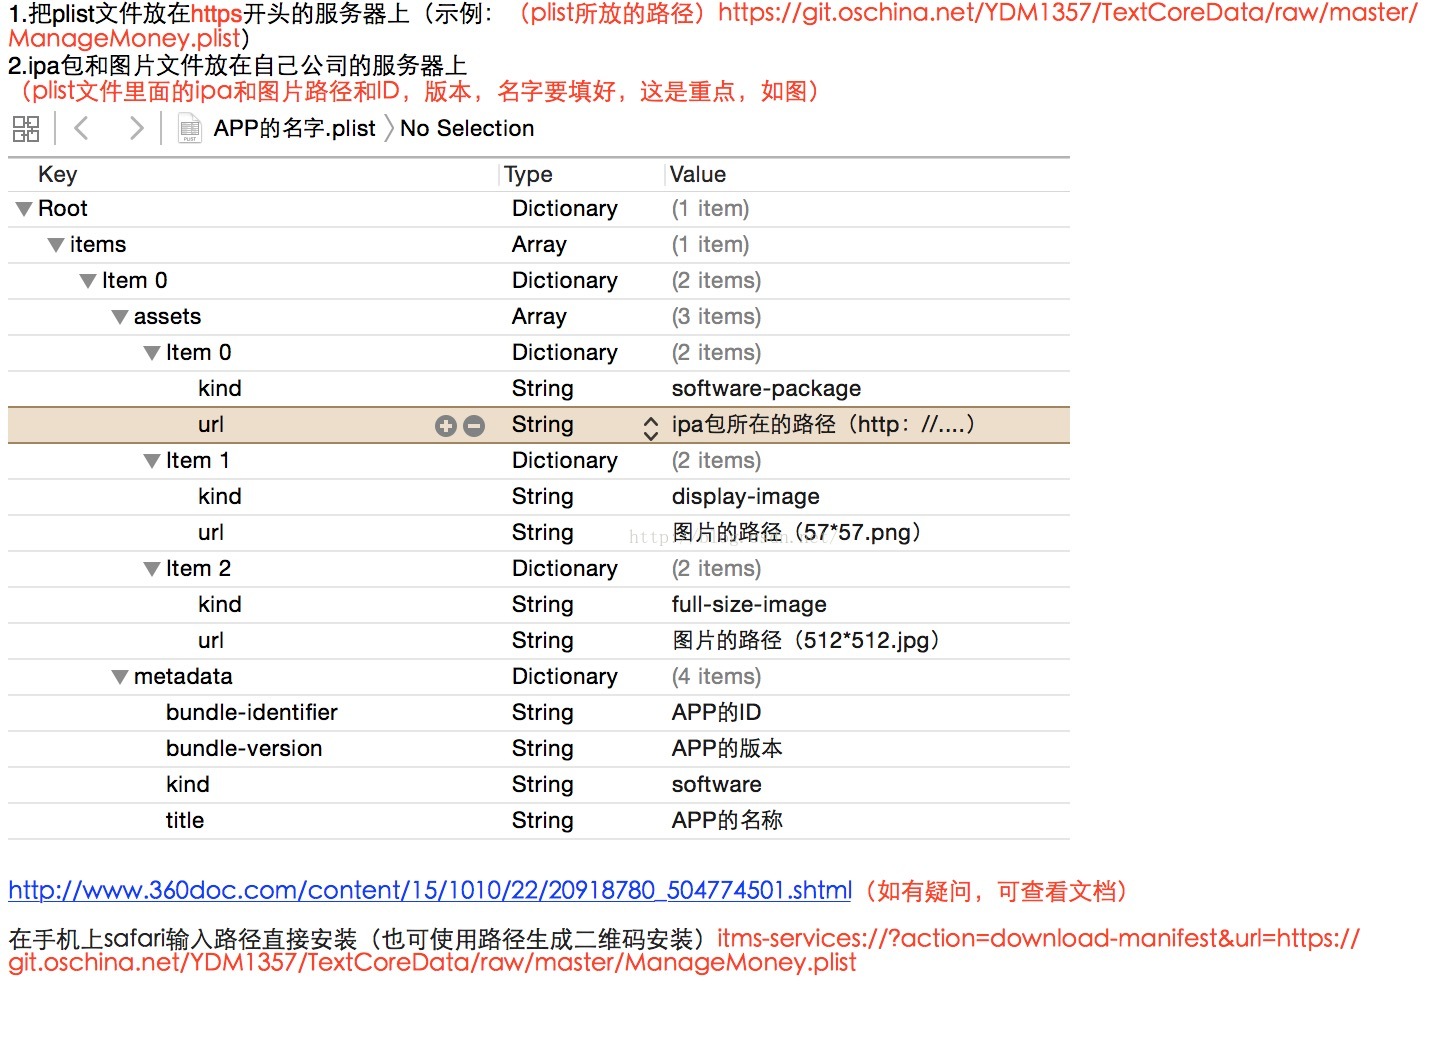
Task: Click the itms-services install URL text
Action: coord(684,951)
